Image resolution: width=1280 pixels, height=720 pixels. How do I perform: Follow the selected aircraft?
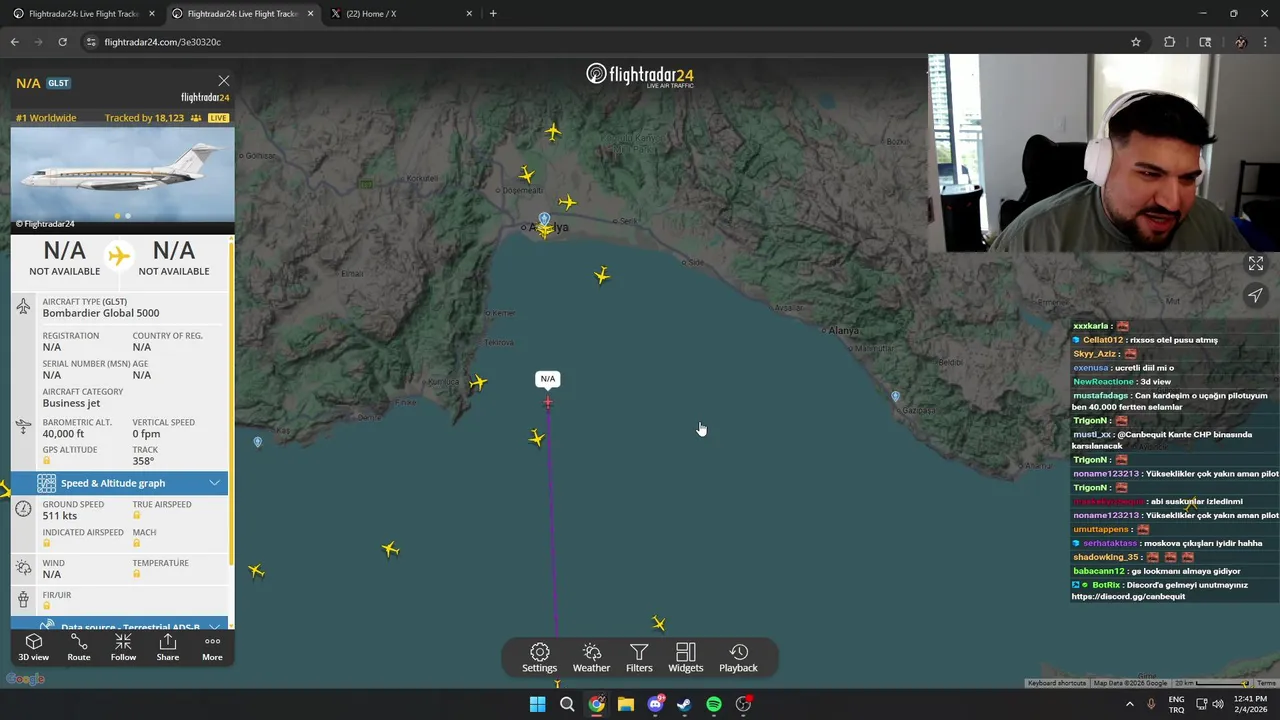coord(123,647)
